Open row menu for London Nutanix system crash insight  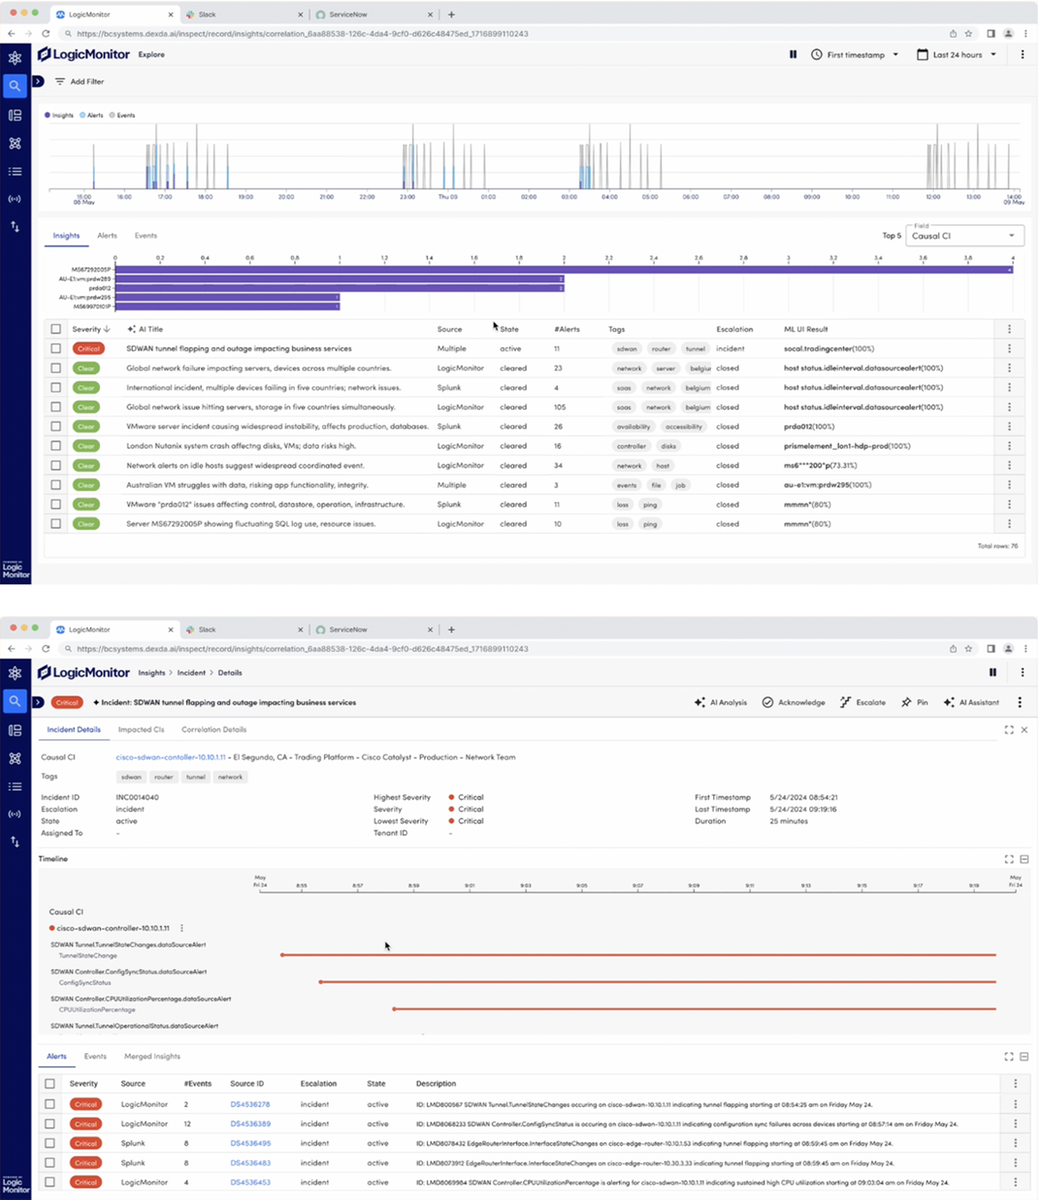point(1009,446)
